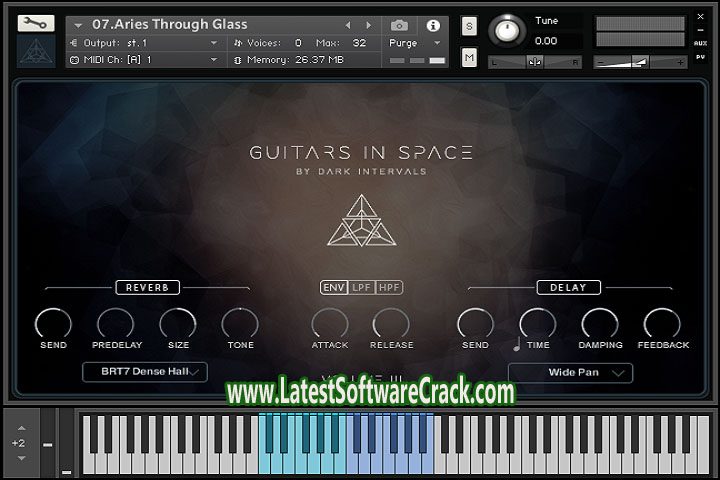
Task: Open the Wide Pan delay mode dropdown
Action: click(x=570, y=373)
